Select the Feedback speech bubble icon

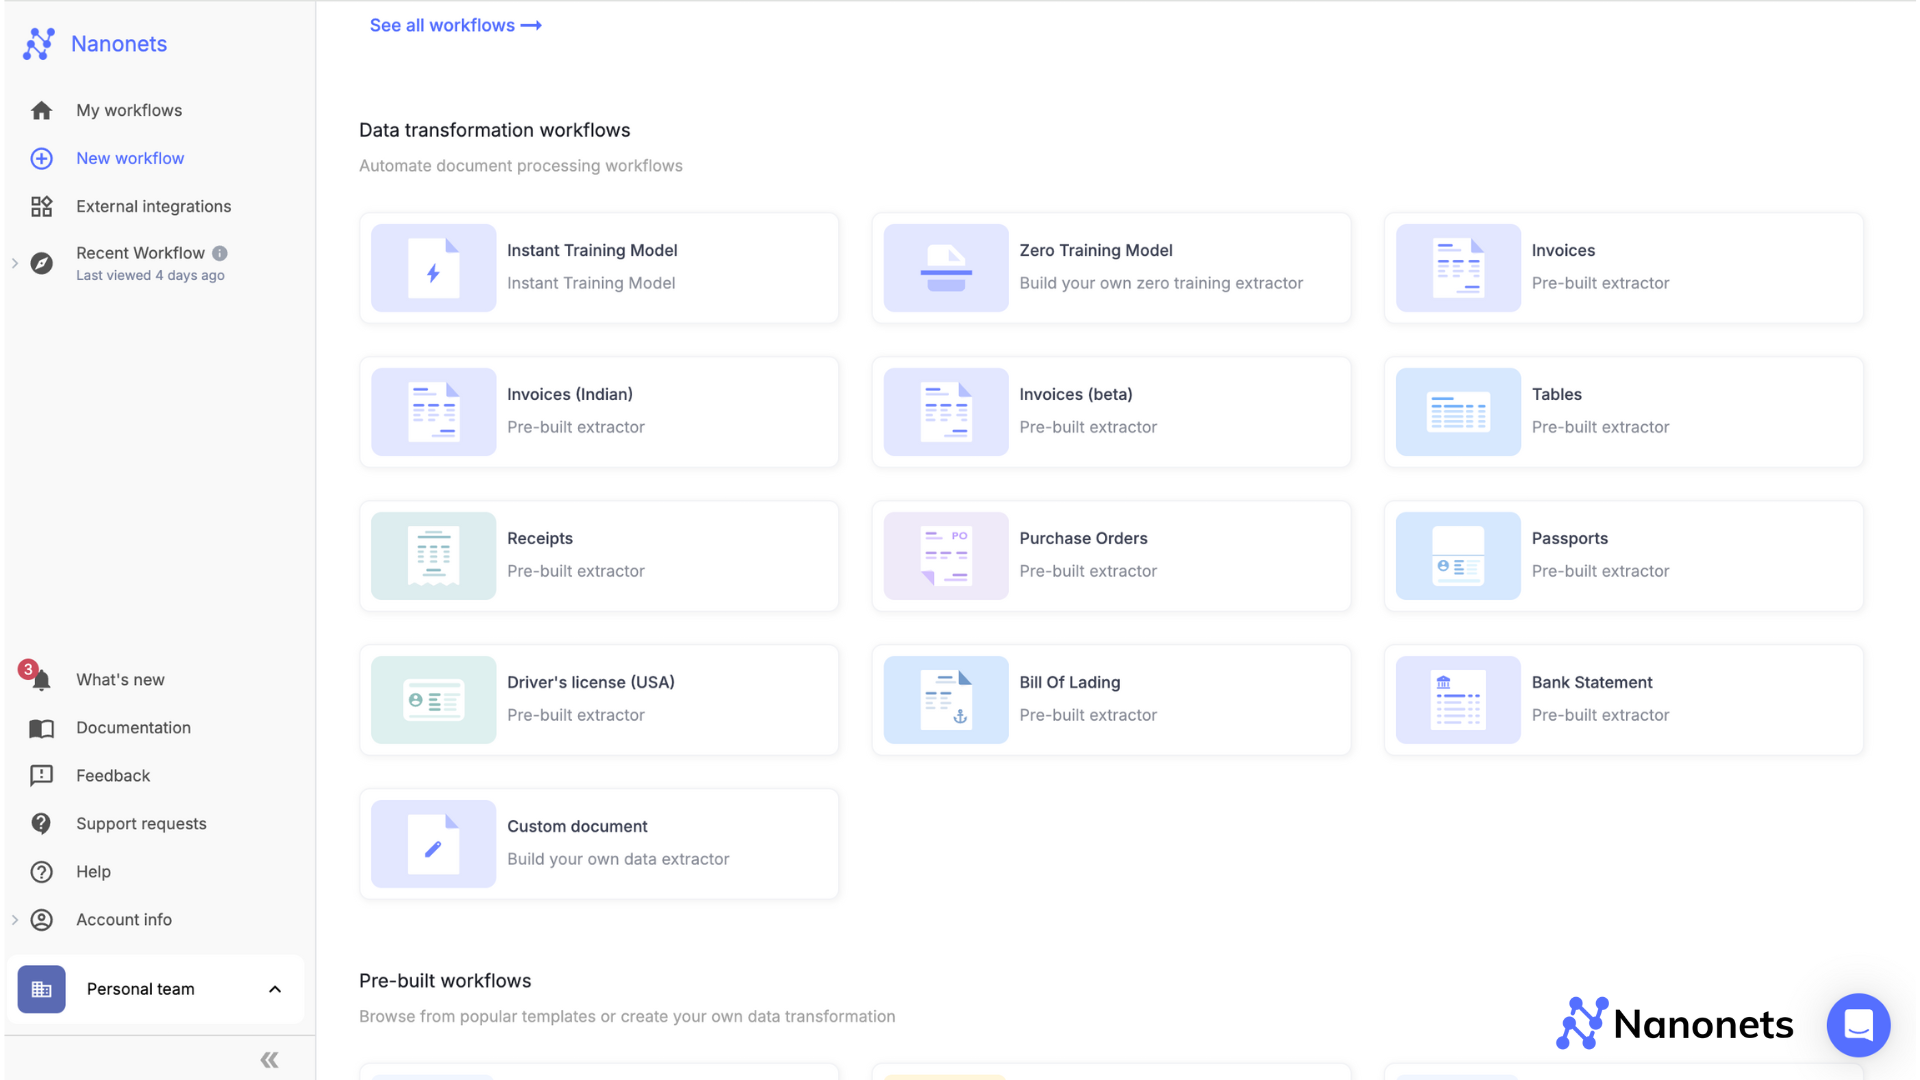(41, 775)
